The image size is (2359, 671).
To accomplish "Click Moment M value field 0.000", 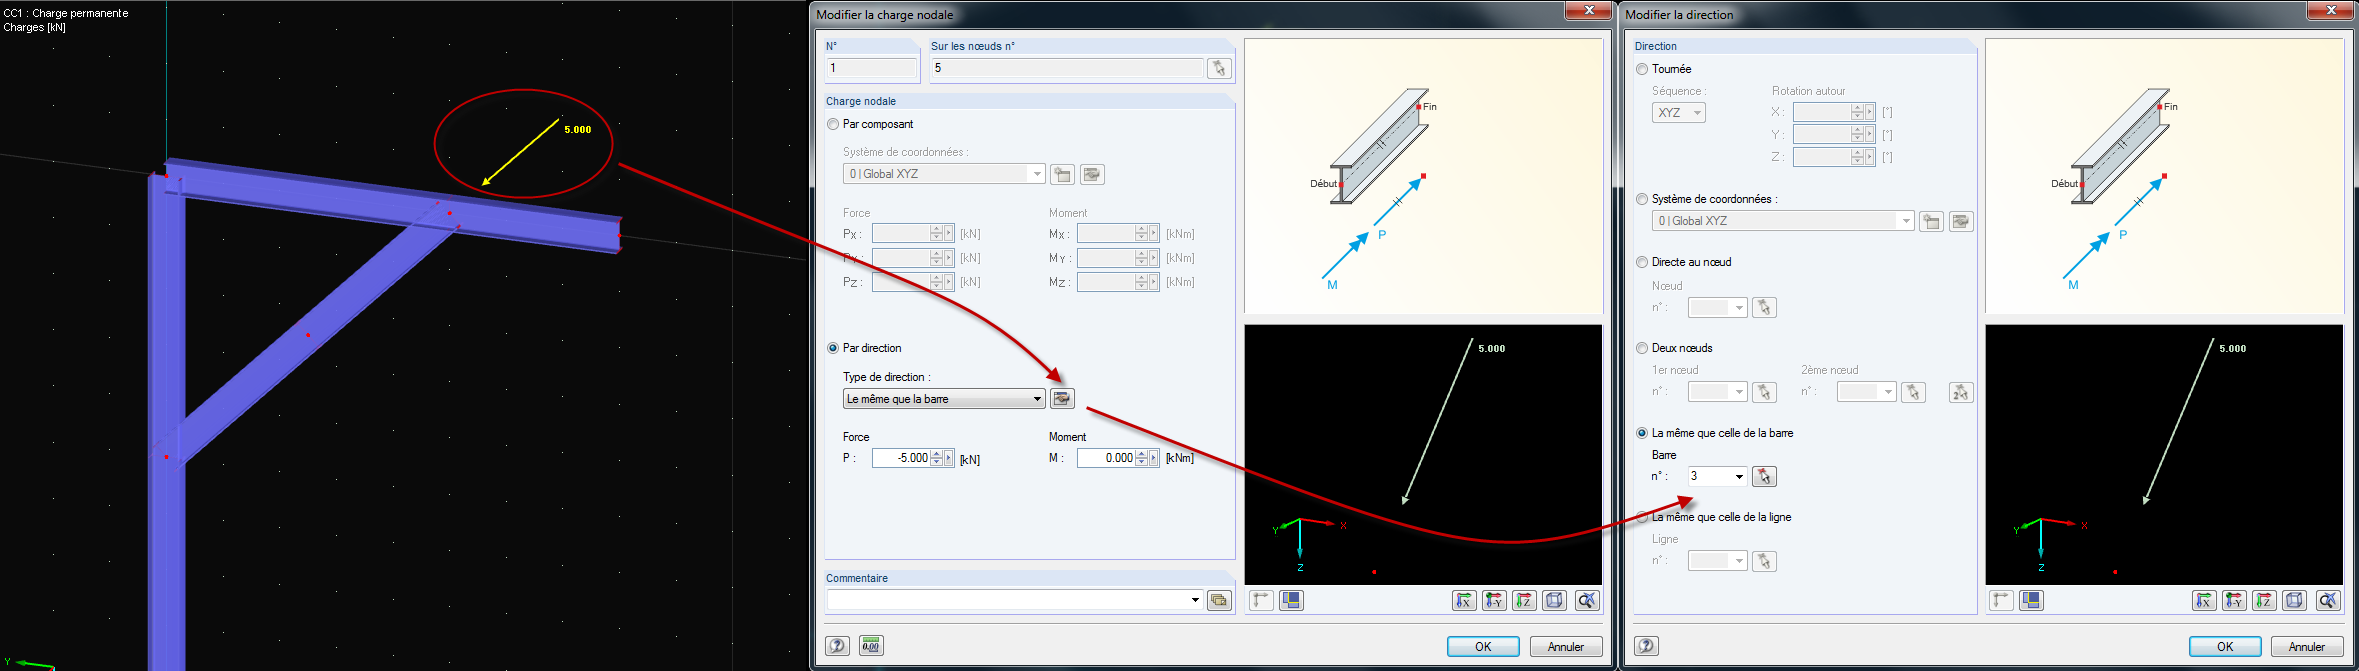I will point(1106,458).
